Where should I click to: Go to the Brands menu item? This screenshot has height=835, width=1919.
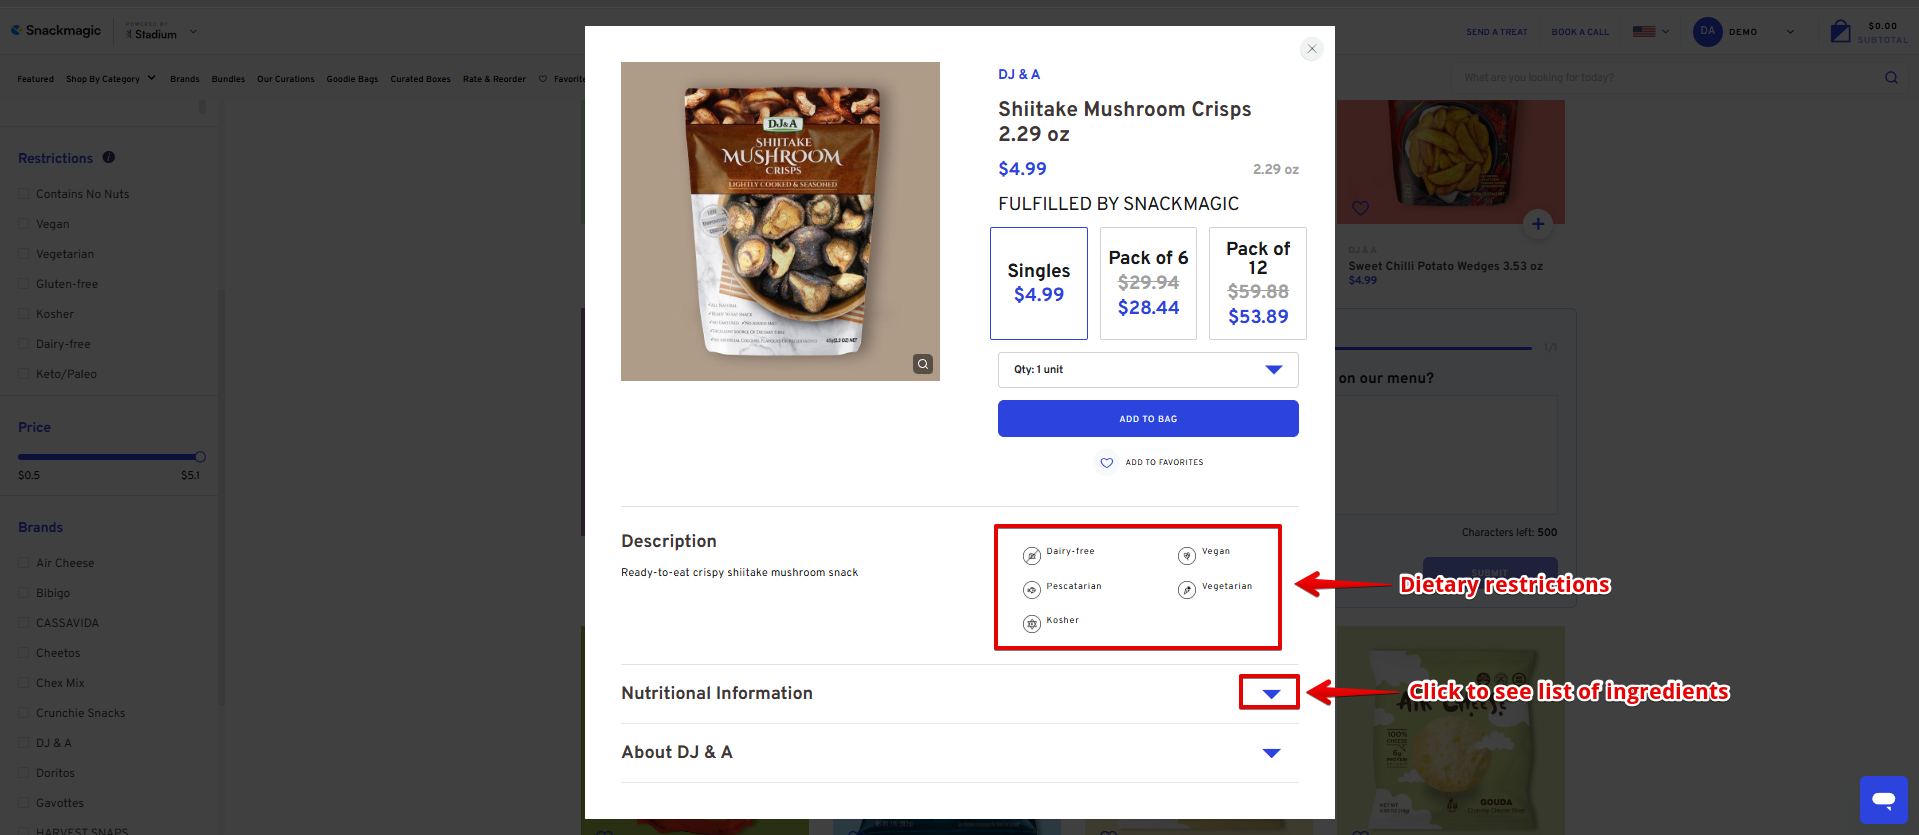[184, 79]
